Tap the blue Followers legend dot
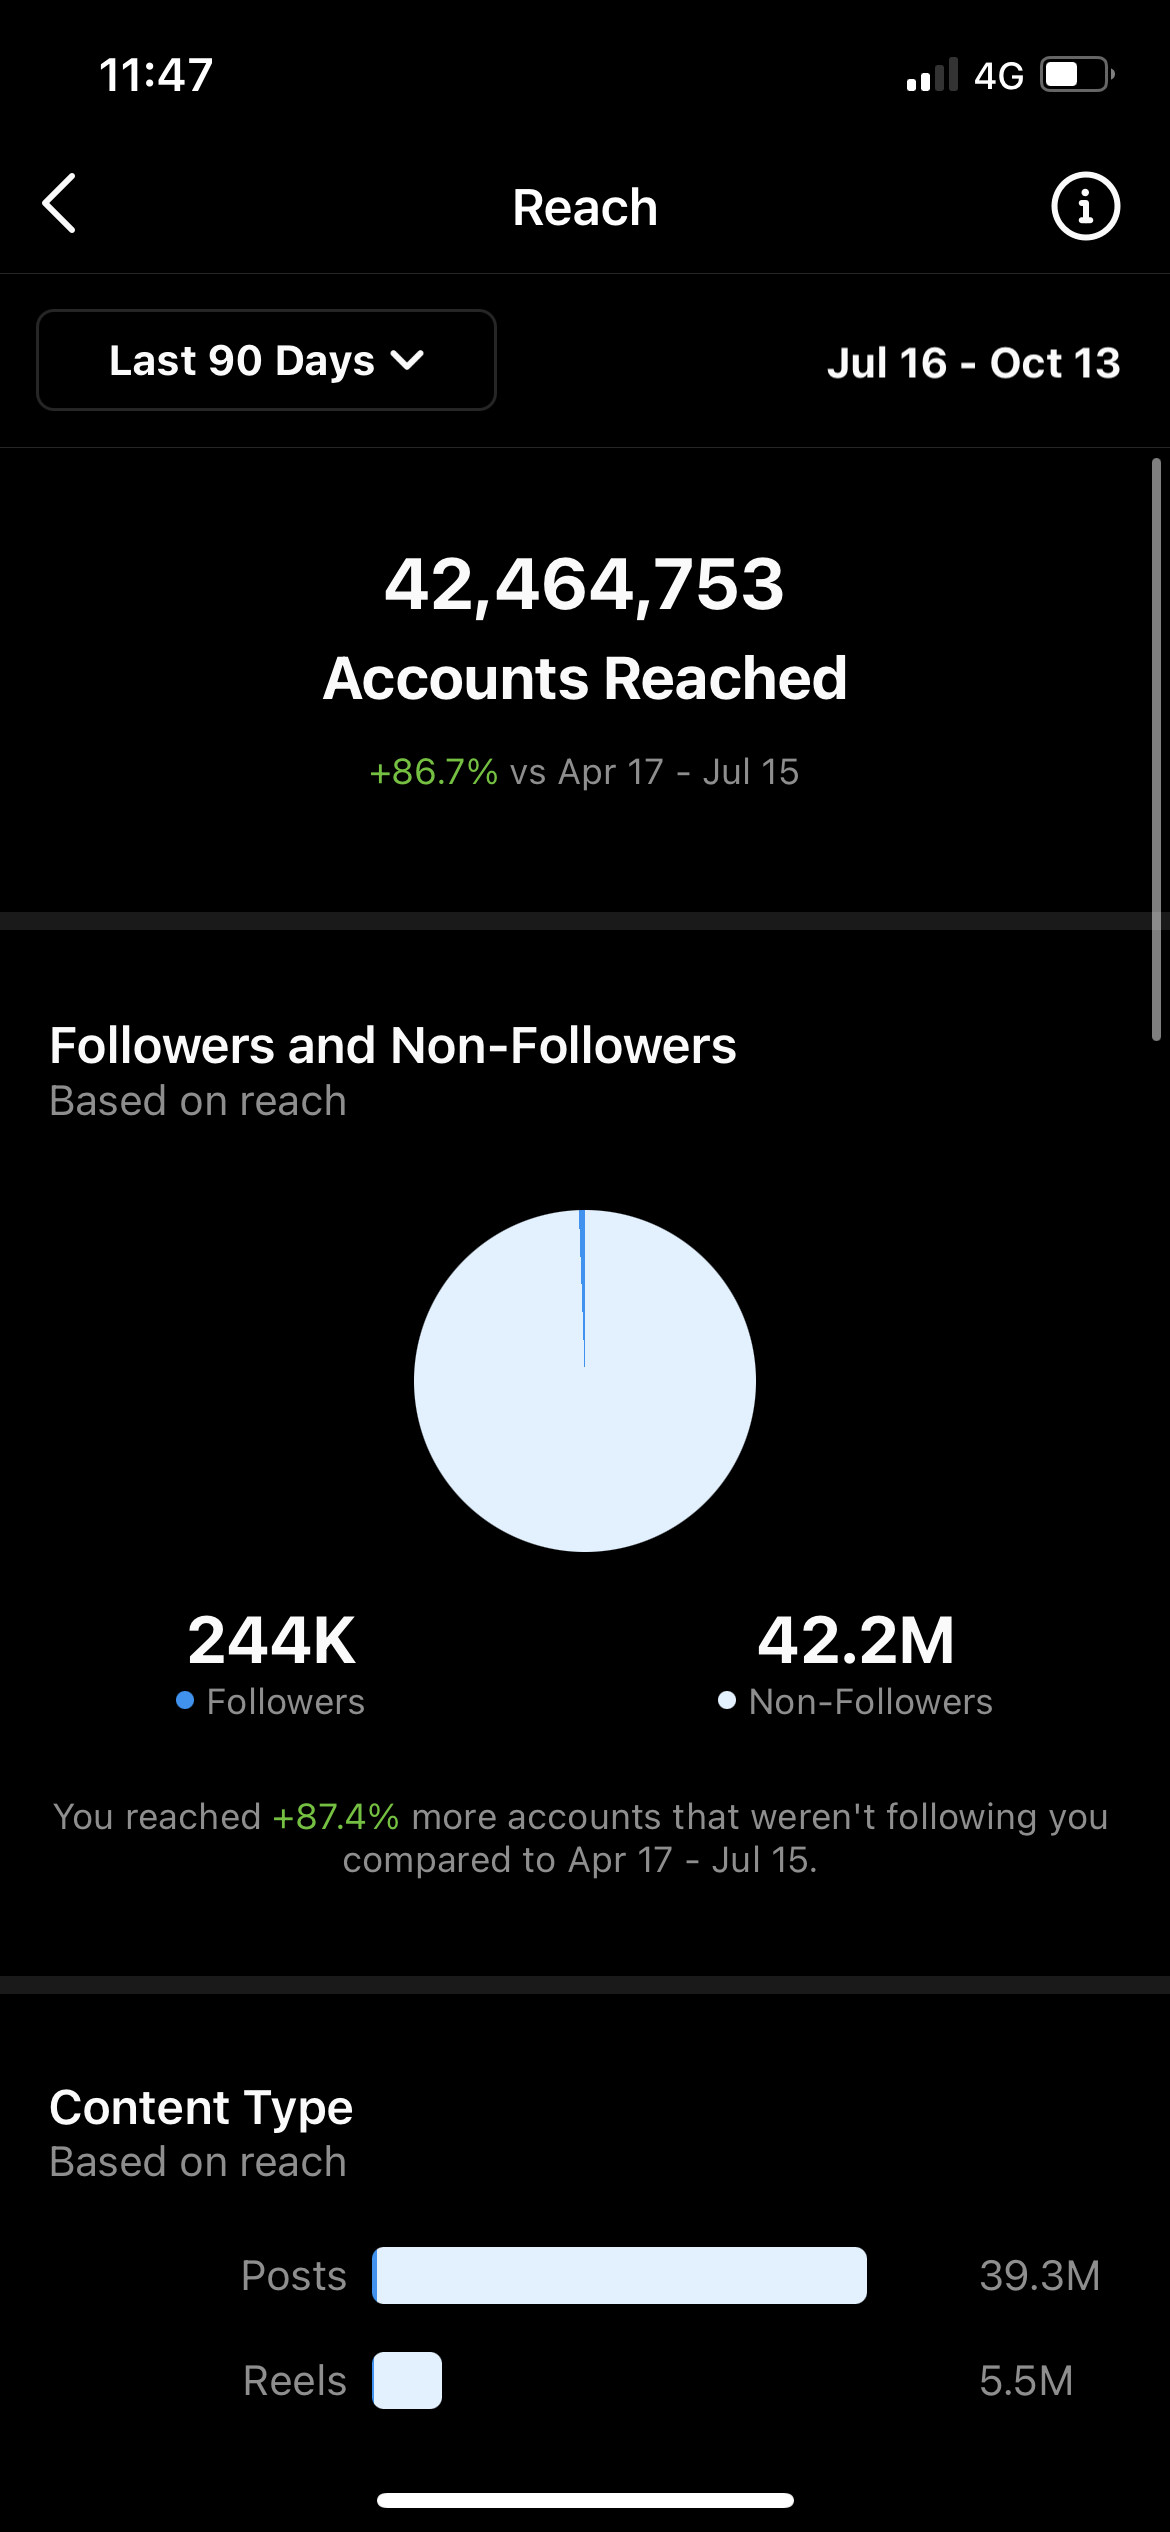The height and width of the screenshot is (2532, 1170). (x=185, y=1700)
